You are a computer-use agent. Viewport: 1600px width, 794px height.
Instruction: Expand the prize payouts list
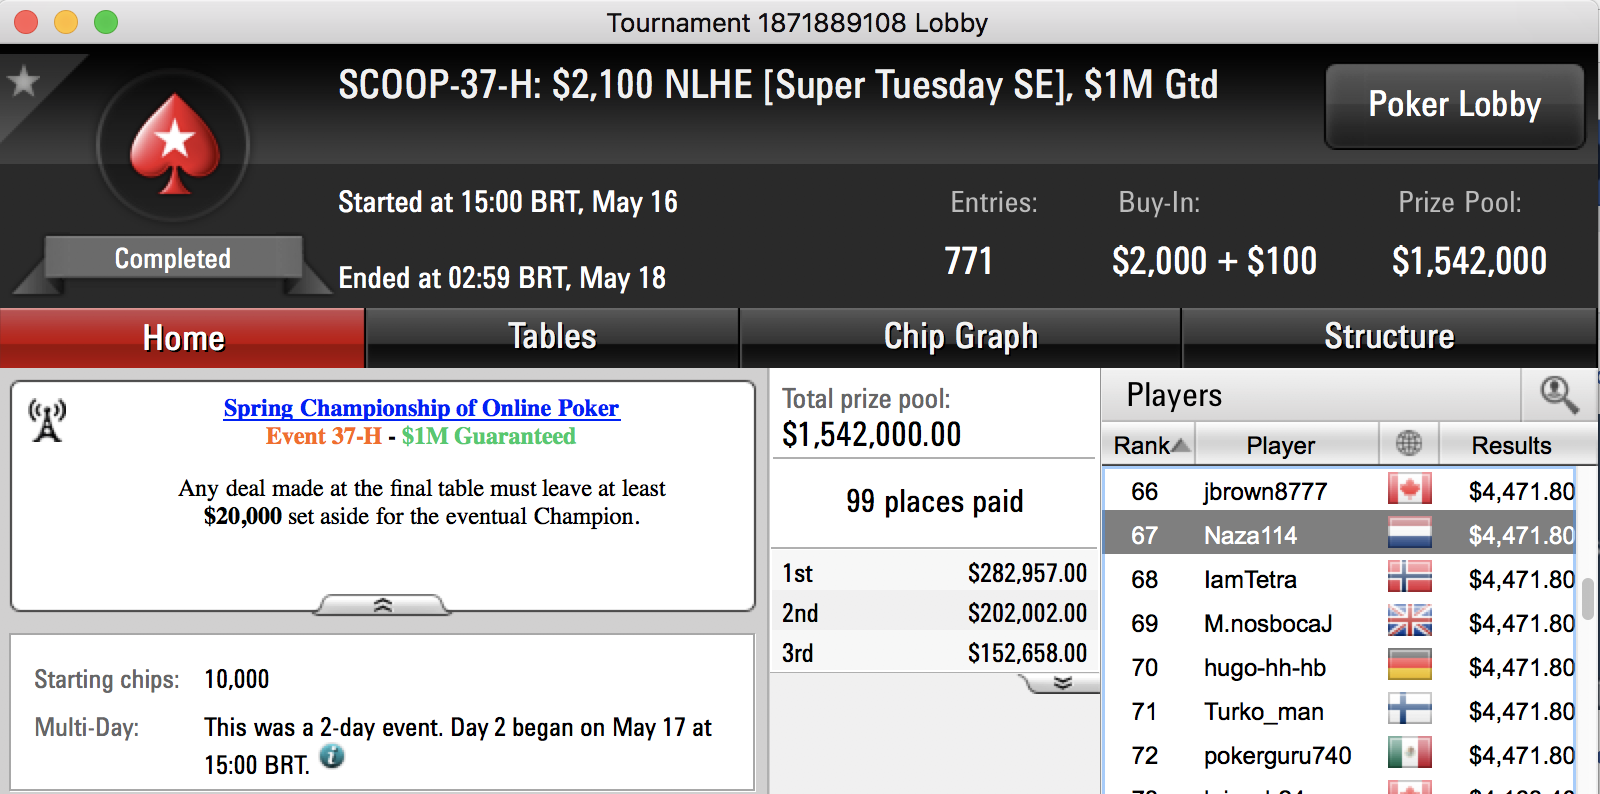coord(1062,683)
